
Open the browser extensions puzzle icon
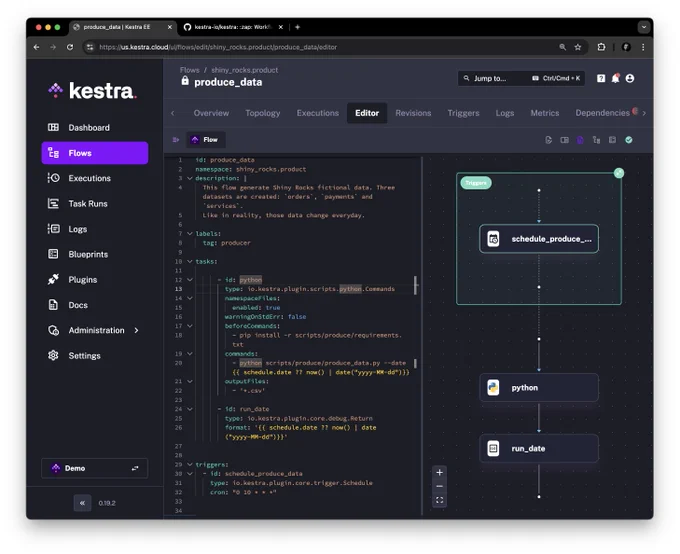[x=601, y=47]
